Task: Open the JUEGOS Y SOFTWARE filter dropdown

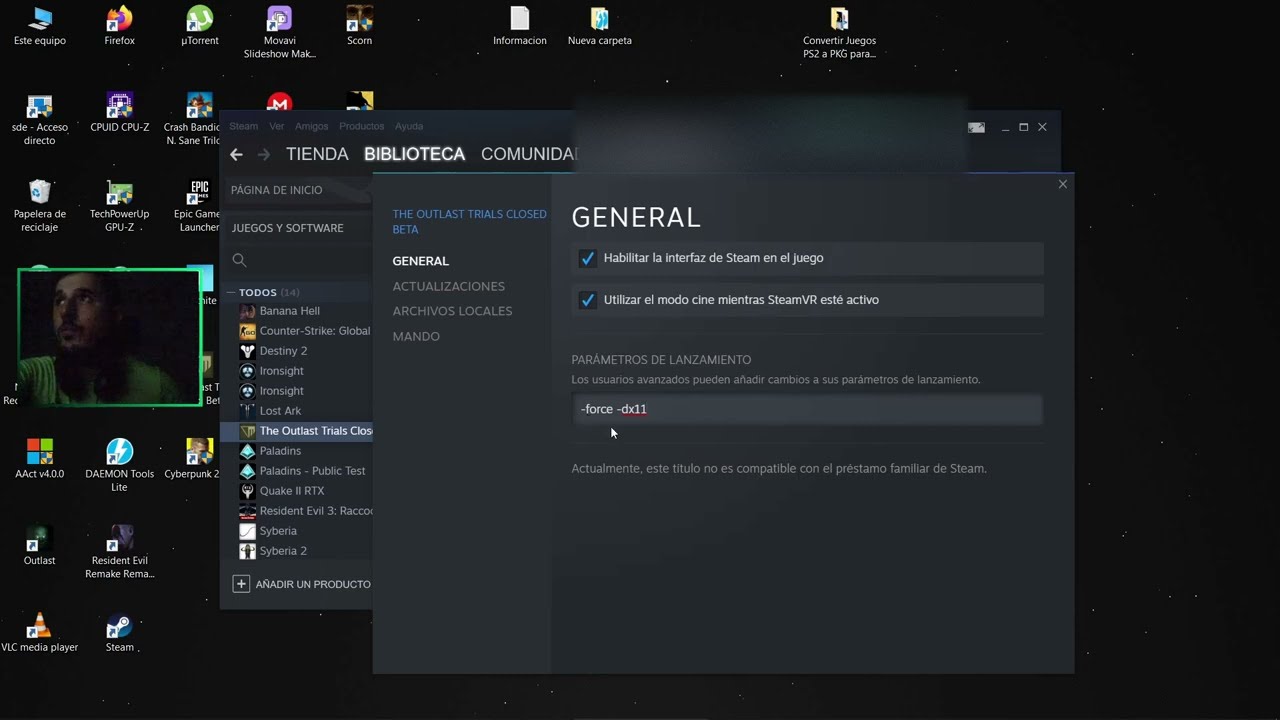Action: tap(296, 228)
